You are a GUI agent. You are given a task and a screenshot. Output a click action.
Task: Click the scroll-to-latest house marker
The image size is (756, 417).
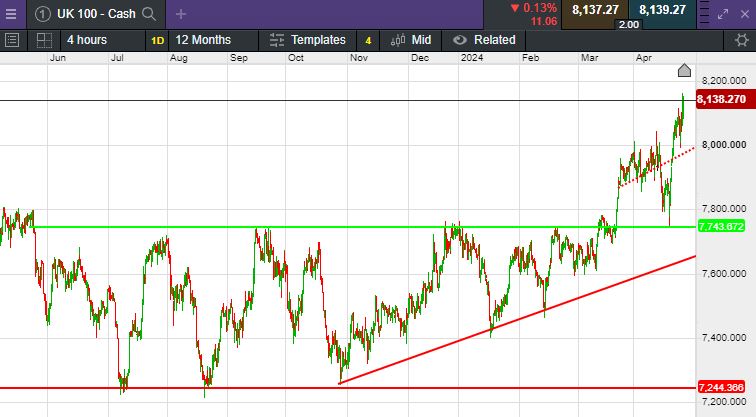pyautogui.click(x=684, y=70)
